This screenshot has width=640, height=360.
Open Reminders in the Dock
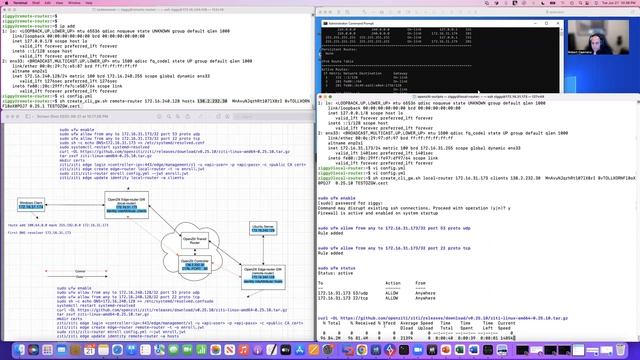[145, 349]
